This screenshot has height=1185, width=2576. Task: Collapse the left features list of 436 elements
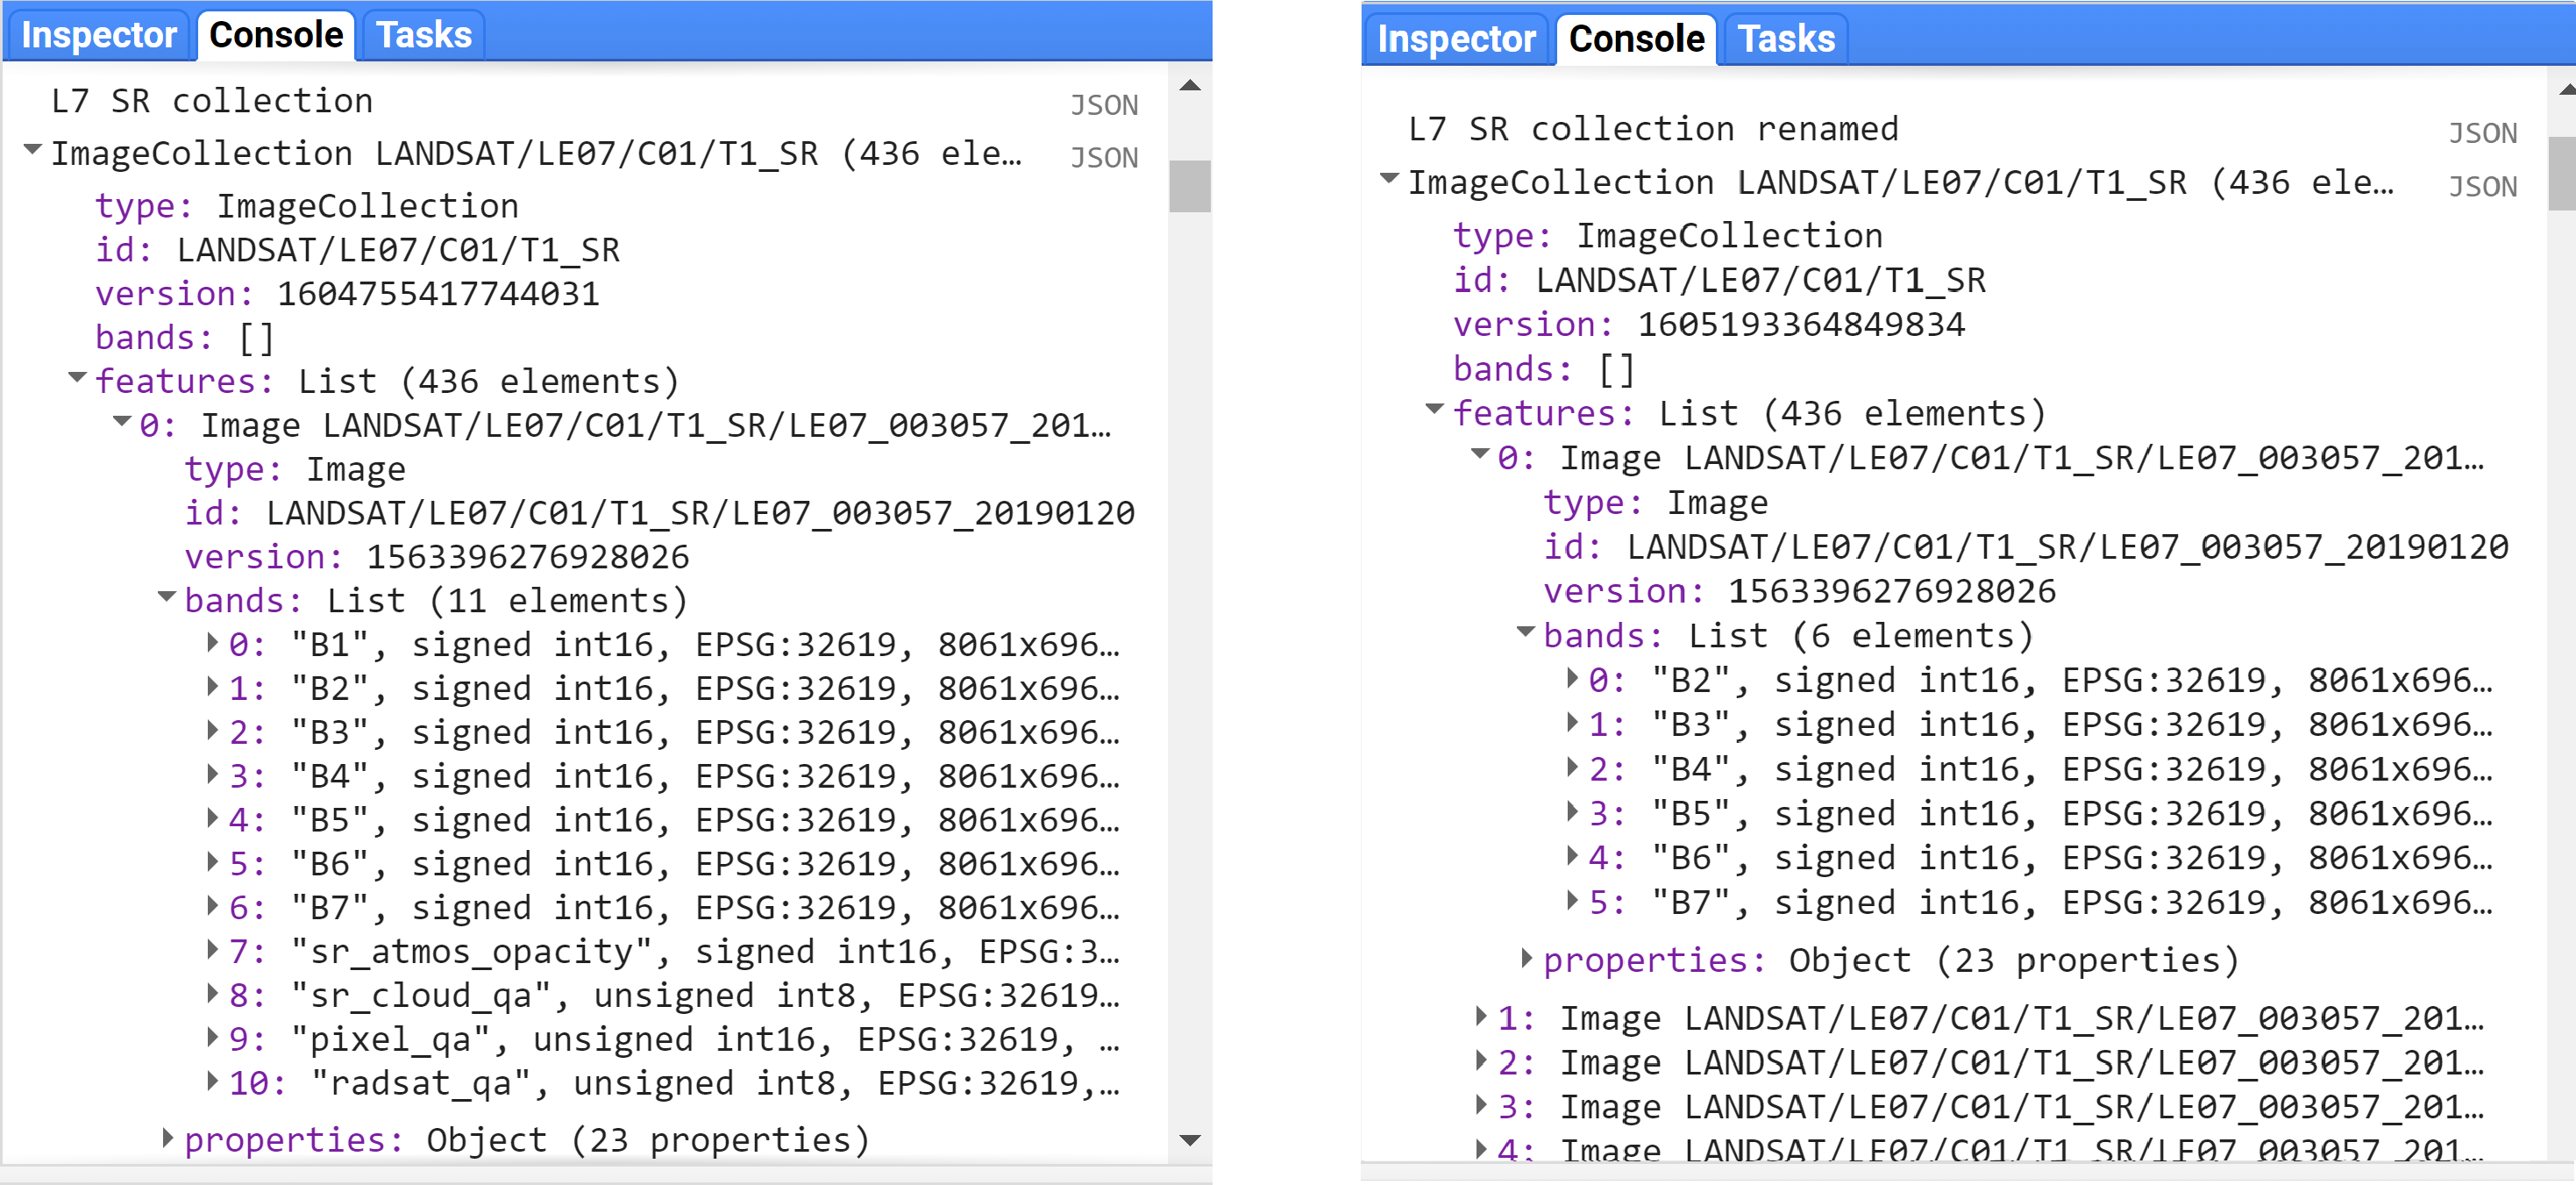(x=77, y=378)
